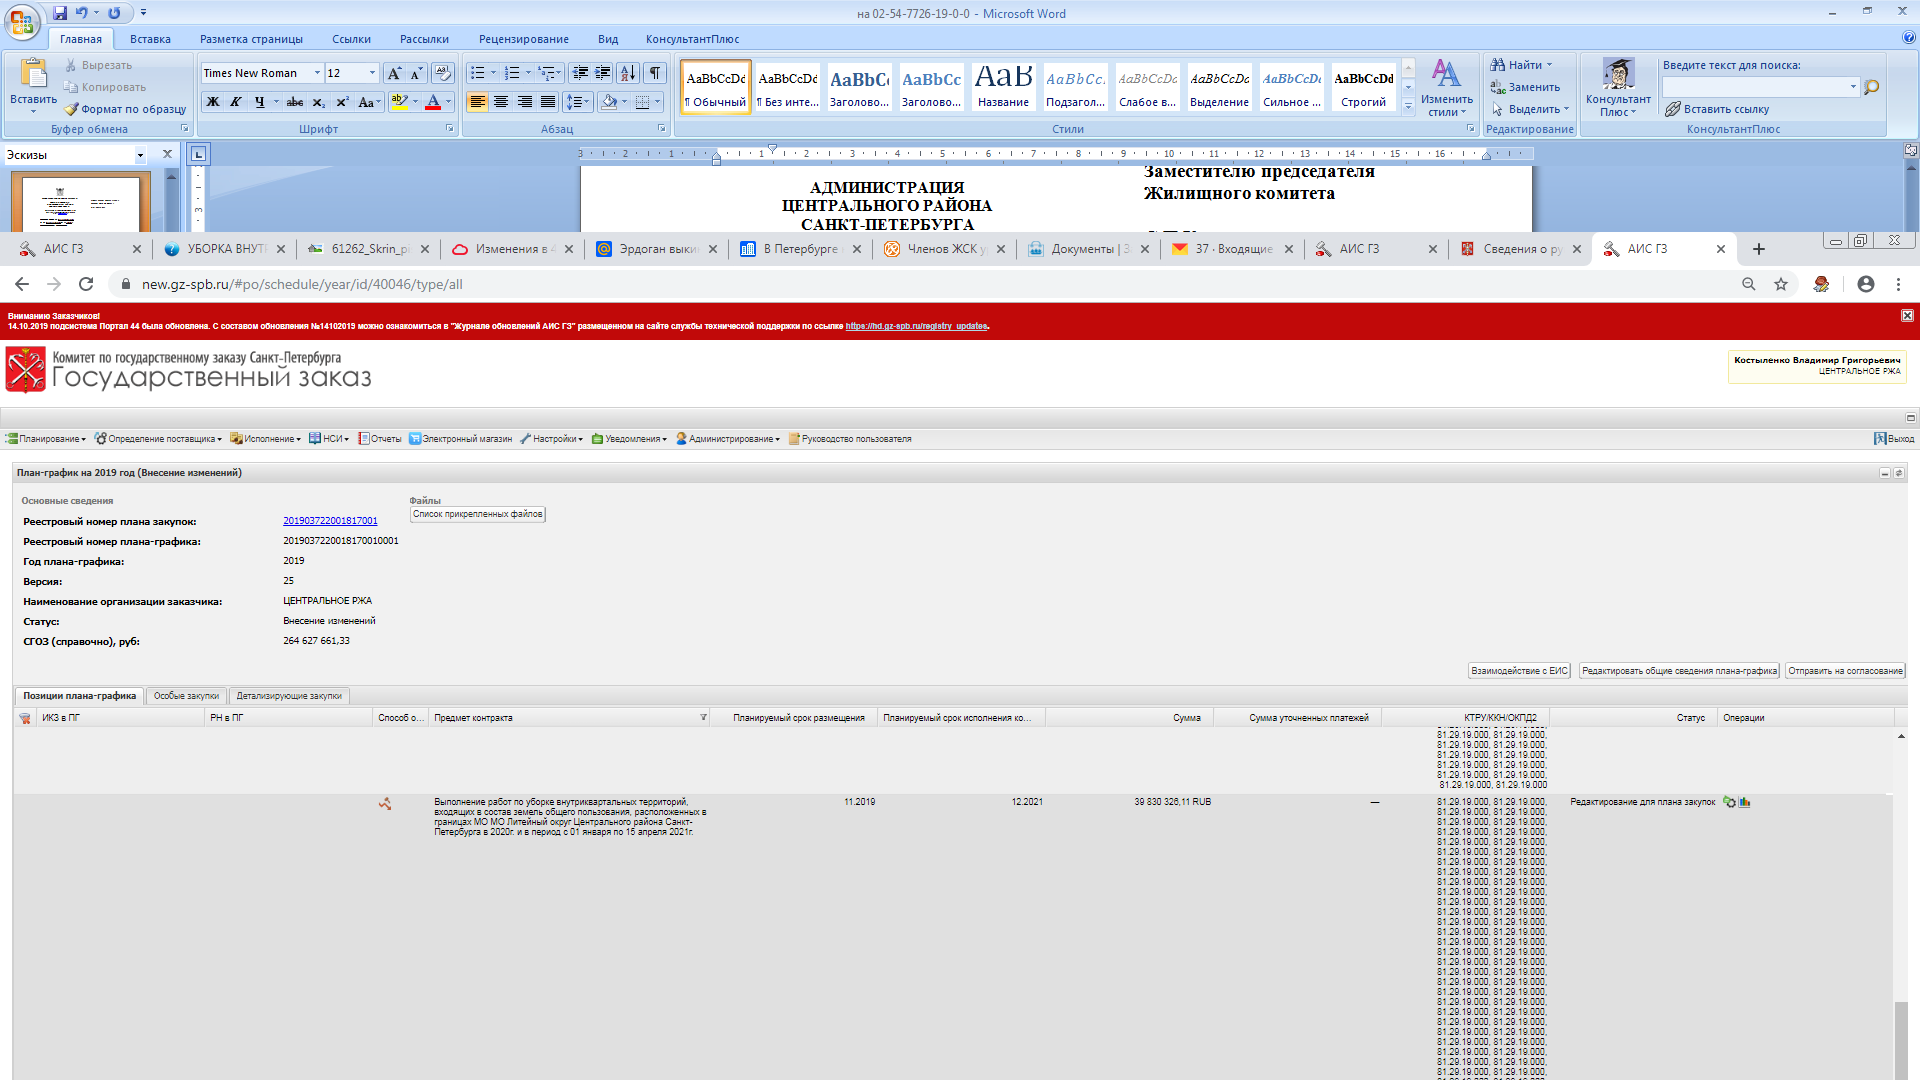Click Отправить на согласование button

[x=1845, y=671]
